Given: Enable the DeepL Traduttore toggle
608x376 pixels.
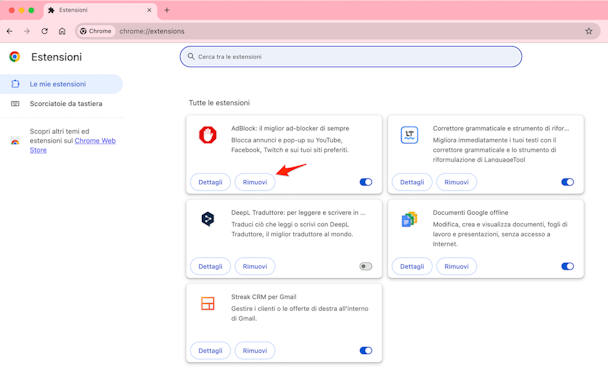Looking at the screenshot, I should coord(366,266).
